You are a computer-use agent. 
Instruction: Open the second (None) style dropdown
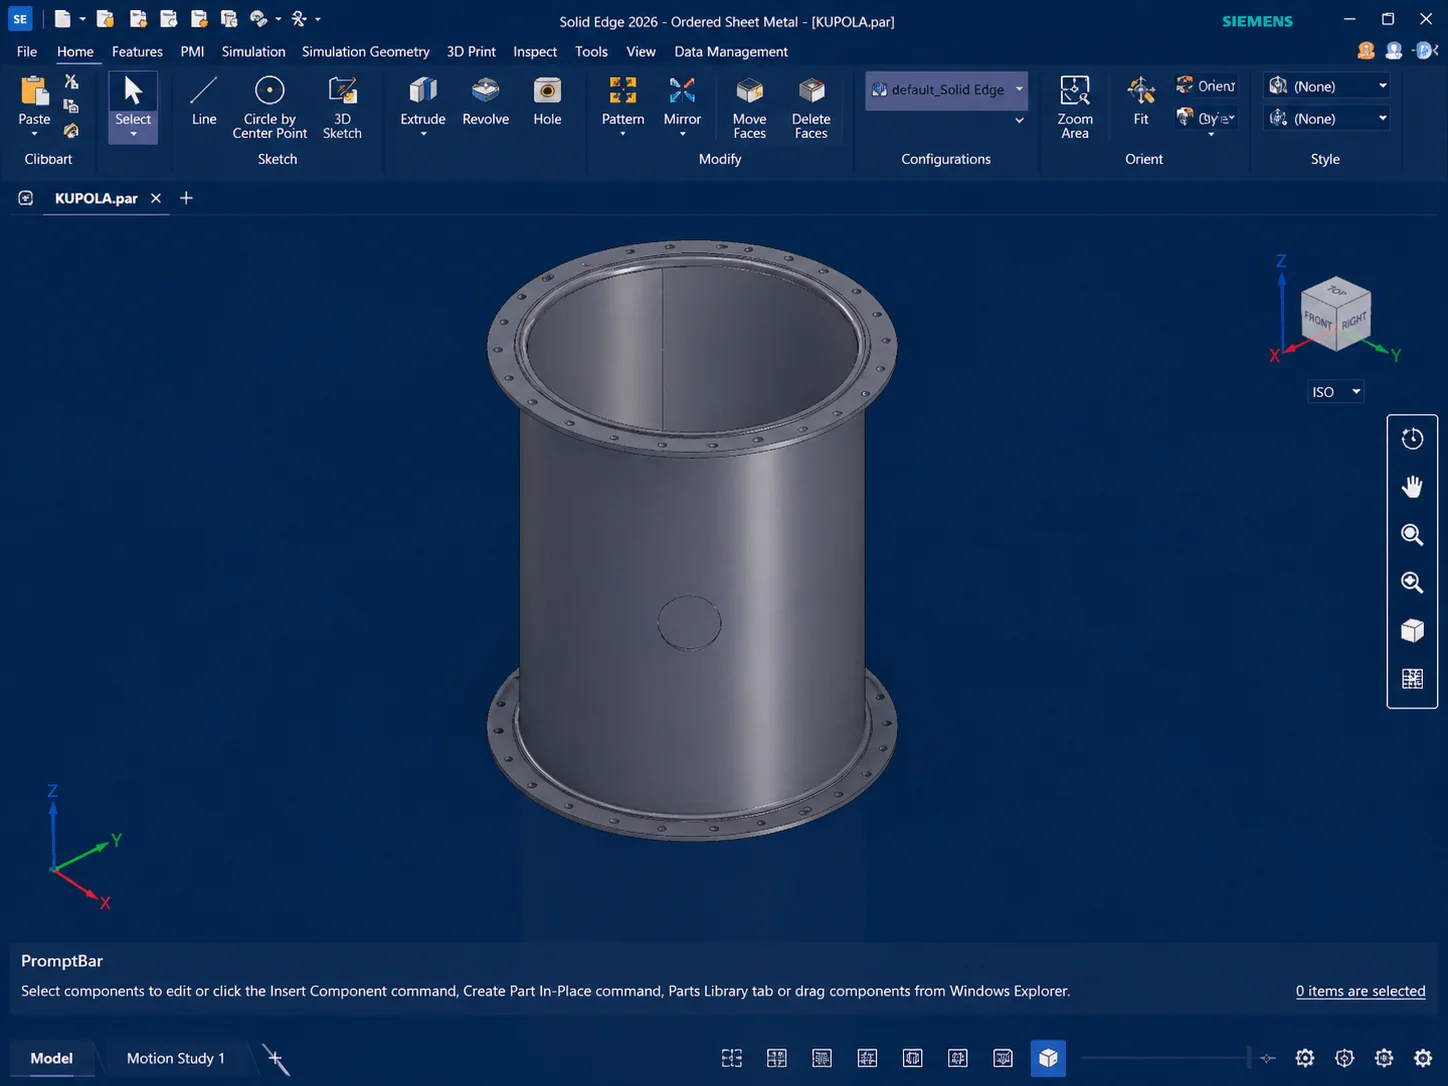1327,118
